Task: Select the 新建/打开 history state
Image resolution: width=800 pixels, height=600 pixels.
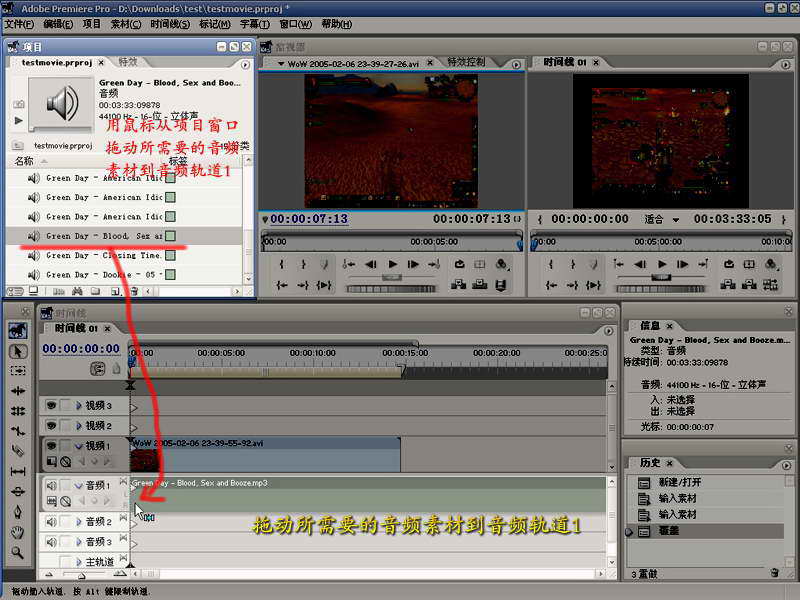Action: point(680,482)
